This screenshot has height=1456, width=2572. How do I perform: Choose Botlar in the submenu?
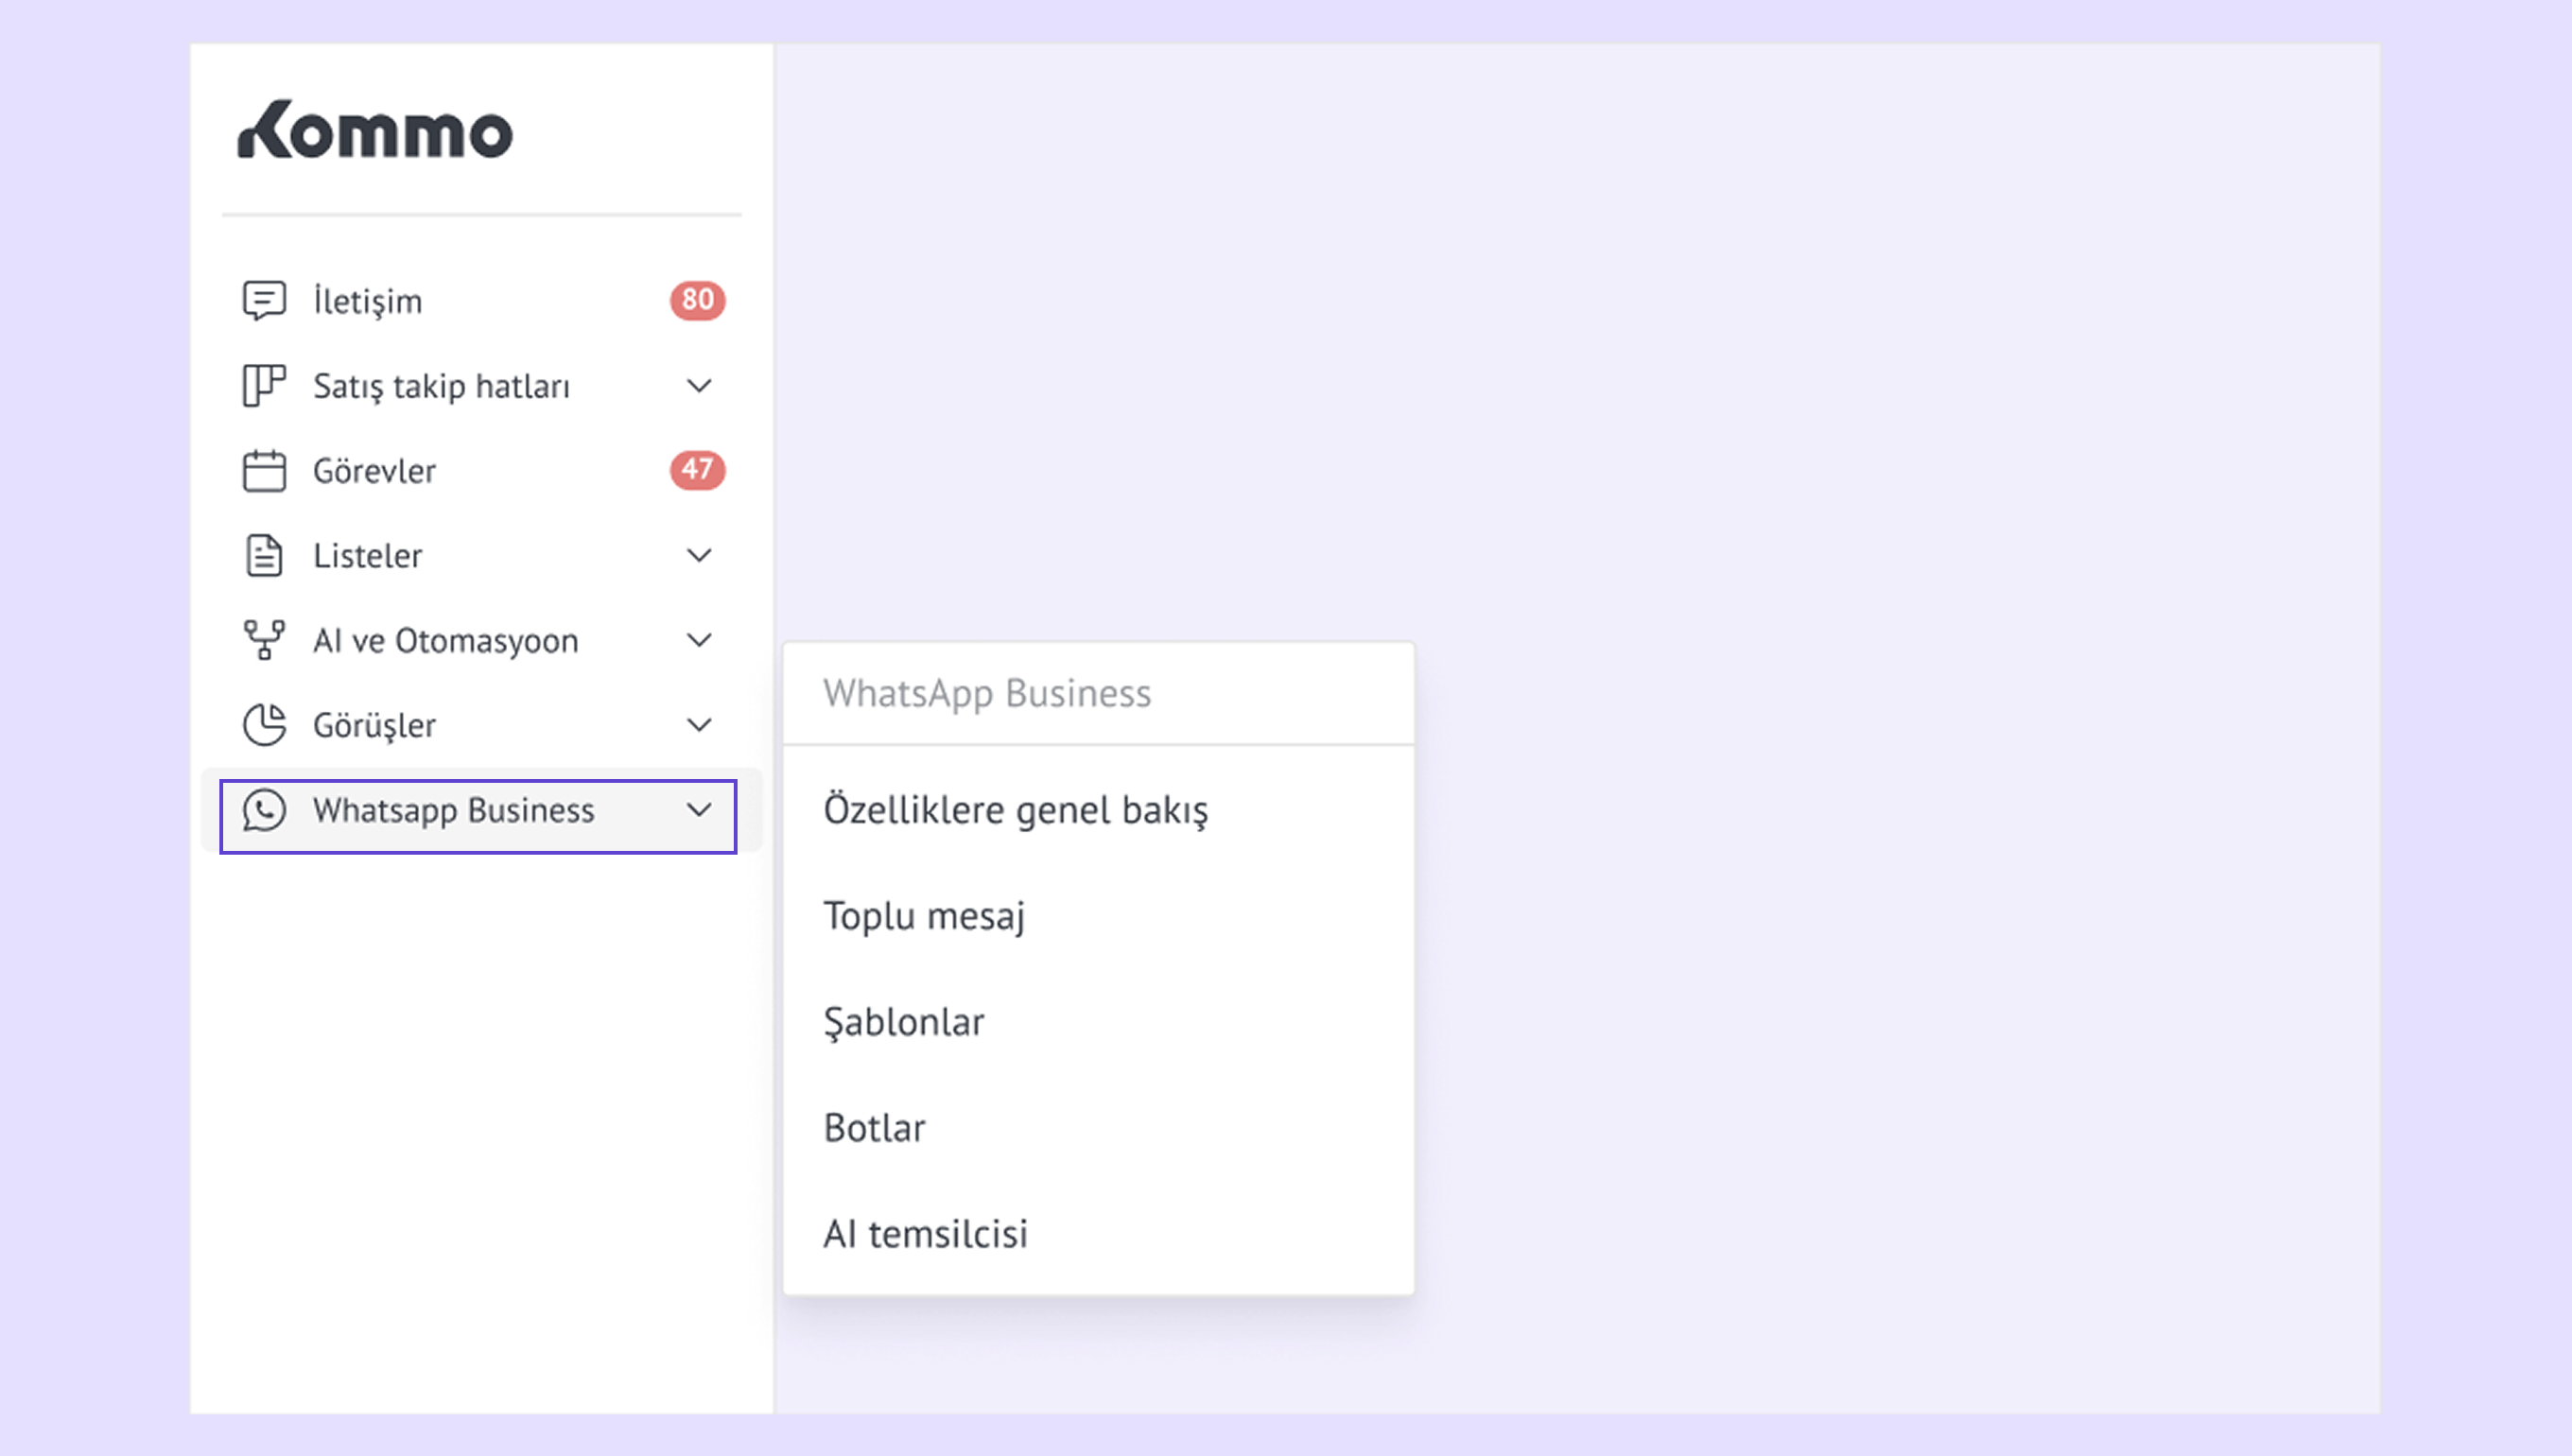(874, 1128)
